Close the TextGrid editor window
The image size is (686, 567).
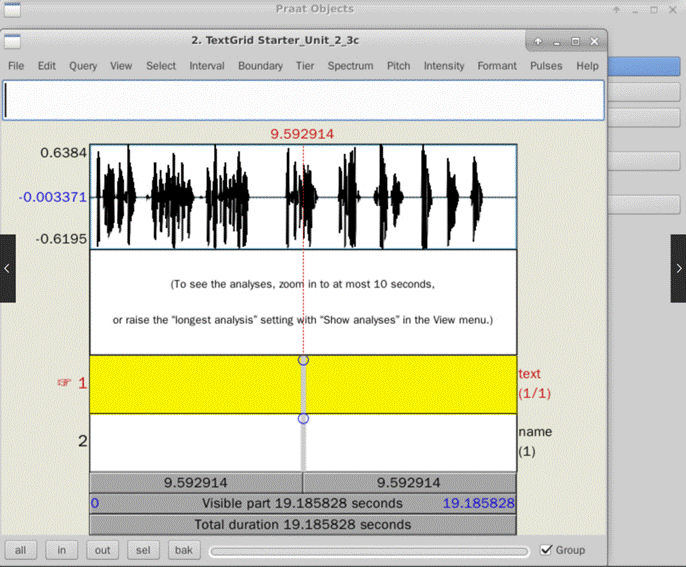(x=594, y=42)
